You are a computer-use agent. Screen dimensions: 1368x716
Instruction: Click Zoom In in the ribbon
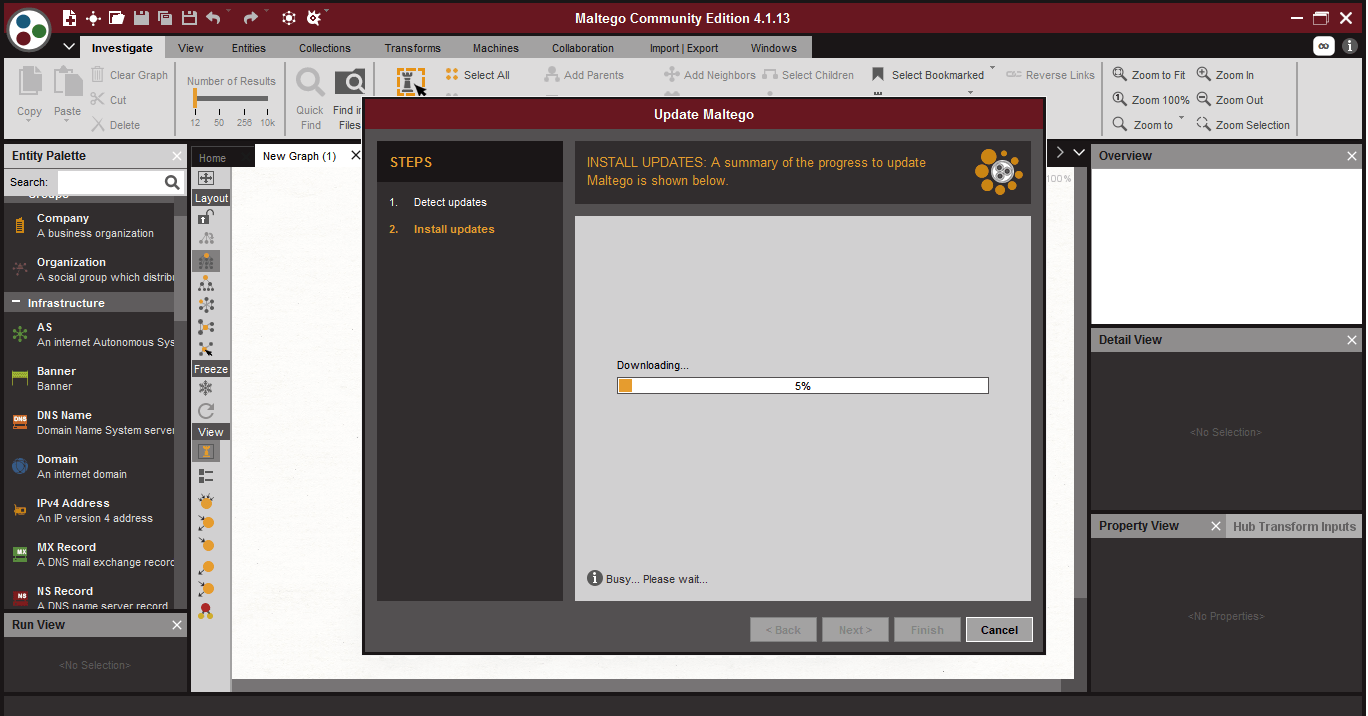pos(1225,75)
